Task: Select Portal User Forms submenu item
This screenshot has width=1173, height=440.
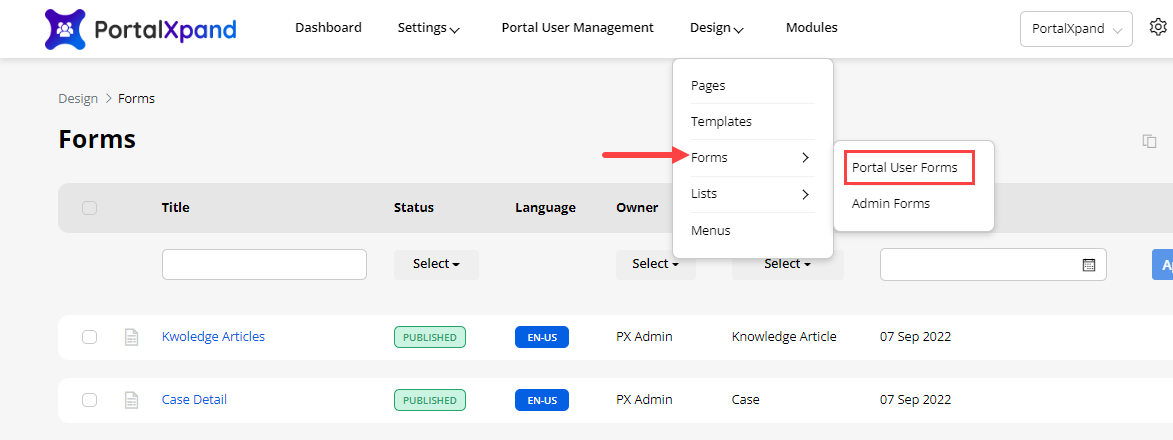Action: point(905,167)
